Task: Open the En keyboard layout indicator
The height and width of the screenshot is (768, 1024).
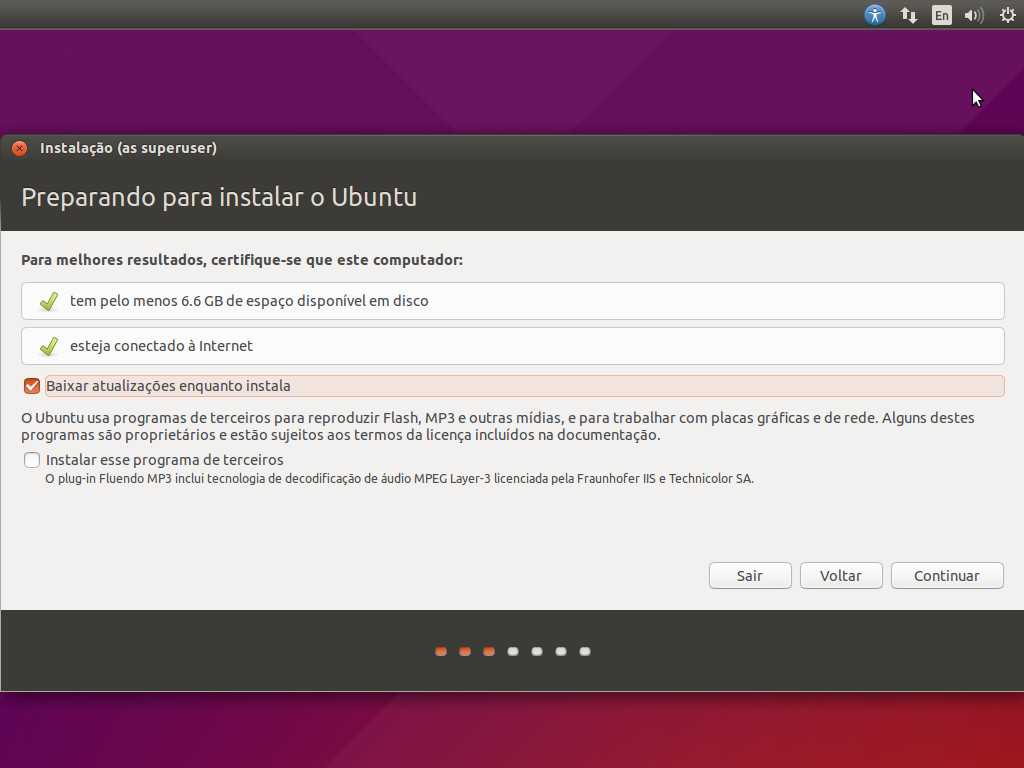Action: point(941,14)
